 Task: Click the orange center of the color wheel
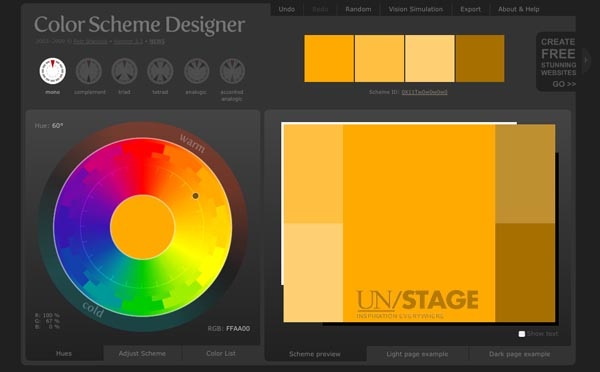142,227
